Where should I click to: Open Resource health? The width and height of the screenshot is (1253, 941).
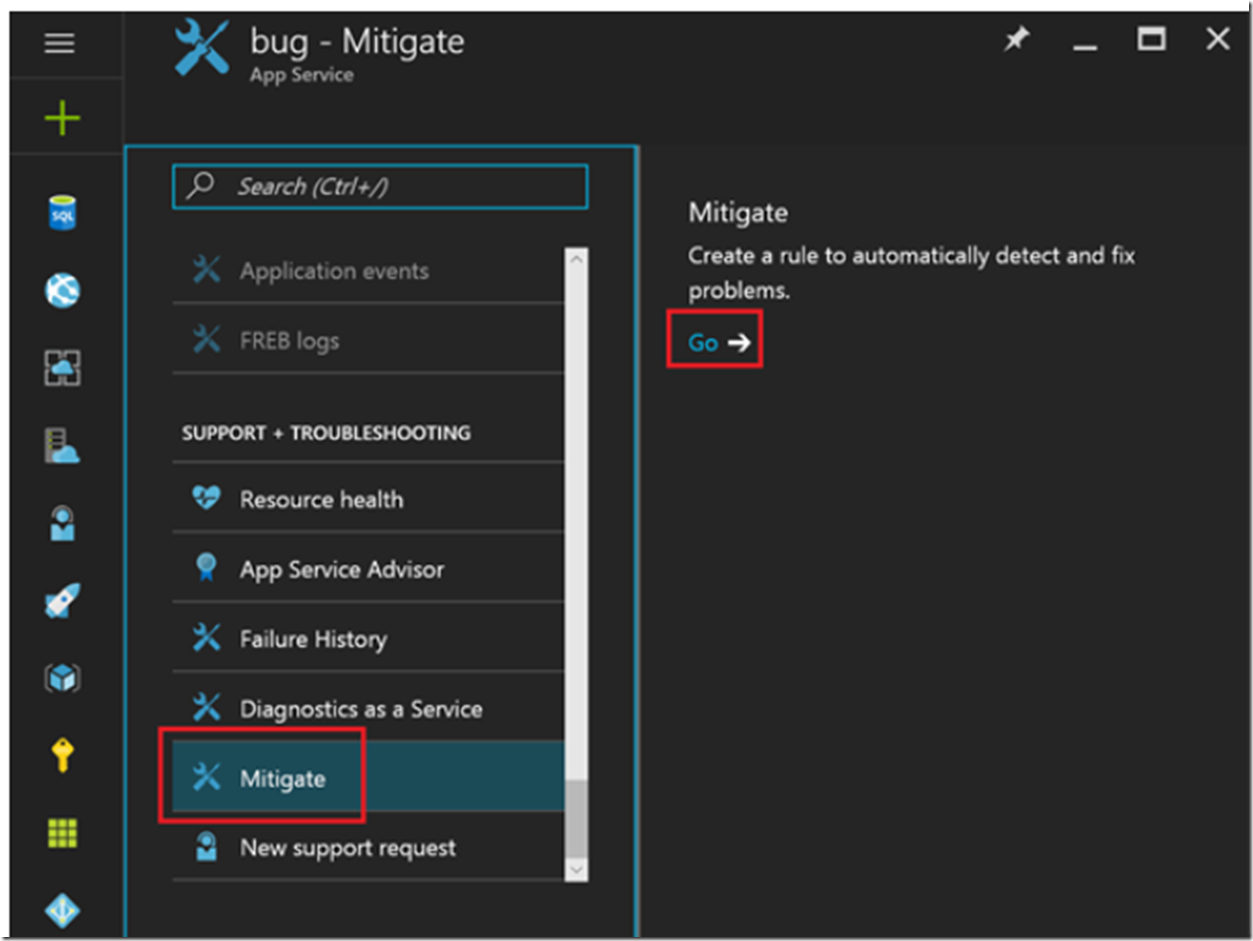pyautogui.click(x=368, y=498)
